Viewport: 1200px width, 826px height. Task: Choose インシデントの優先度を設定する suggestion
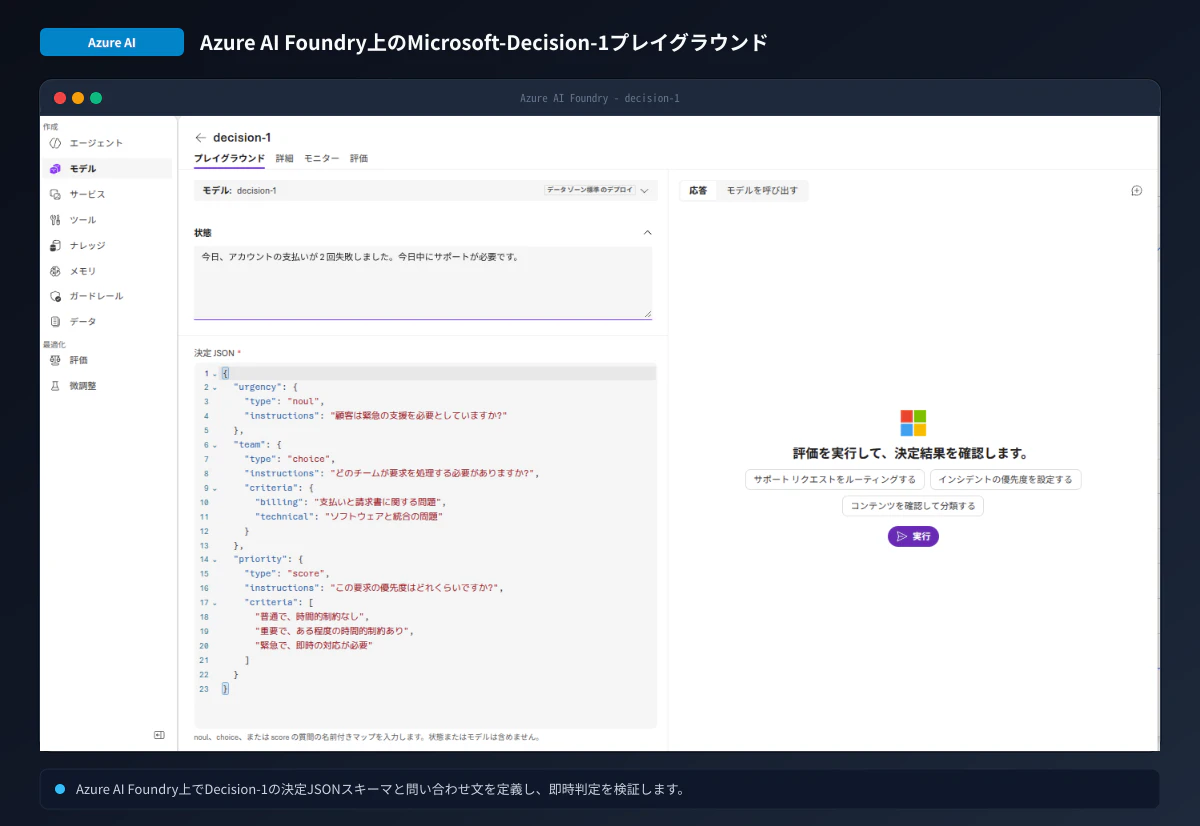[x=1005, y=480]
